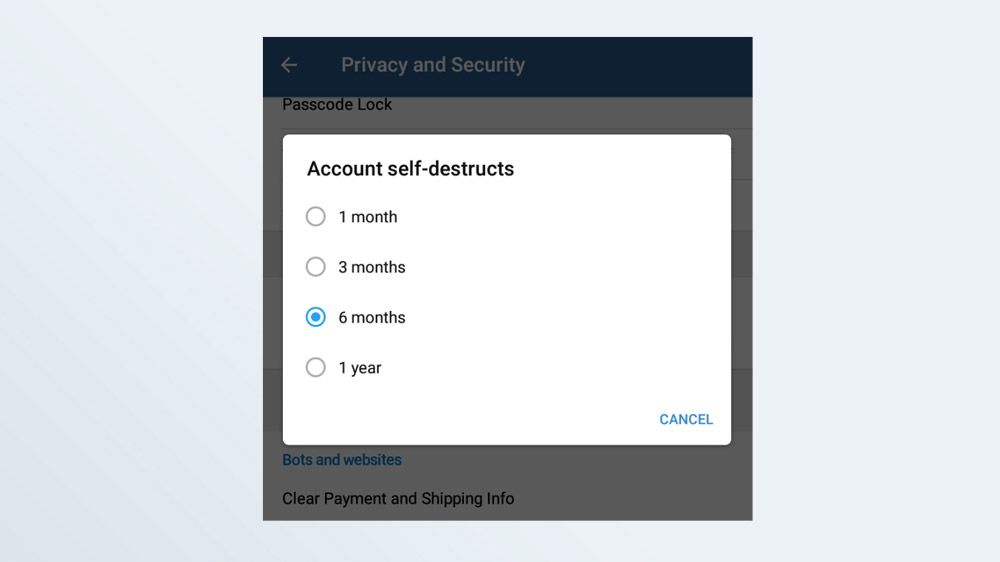The width and height of the screenshot is (1000, 562).
Task: Click the Bots and websites section header
Action: point(342,460)
